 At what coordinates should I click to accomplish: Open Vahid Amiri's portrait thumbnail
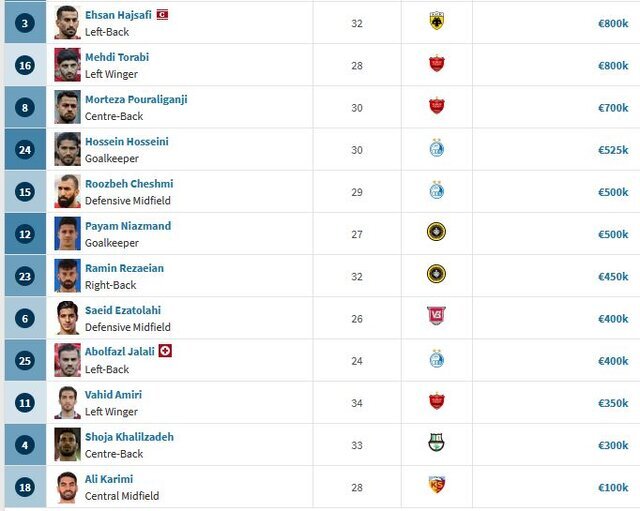pyautogui.click(x=67, y=401)
